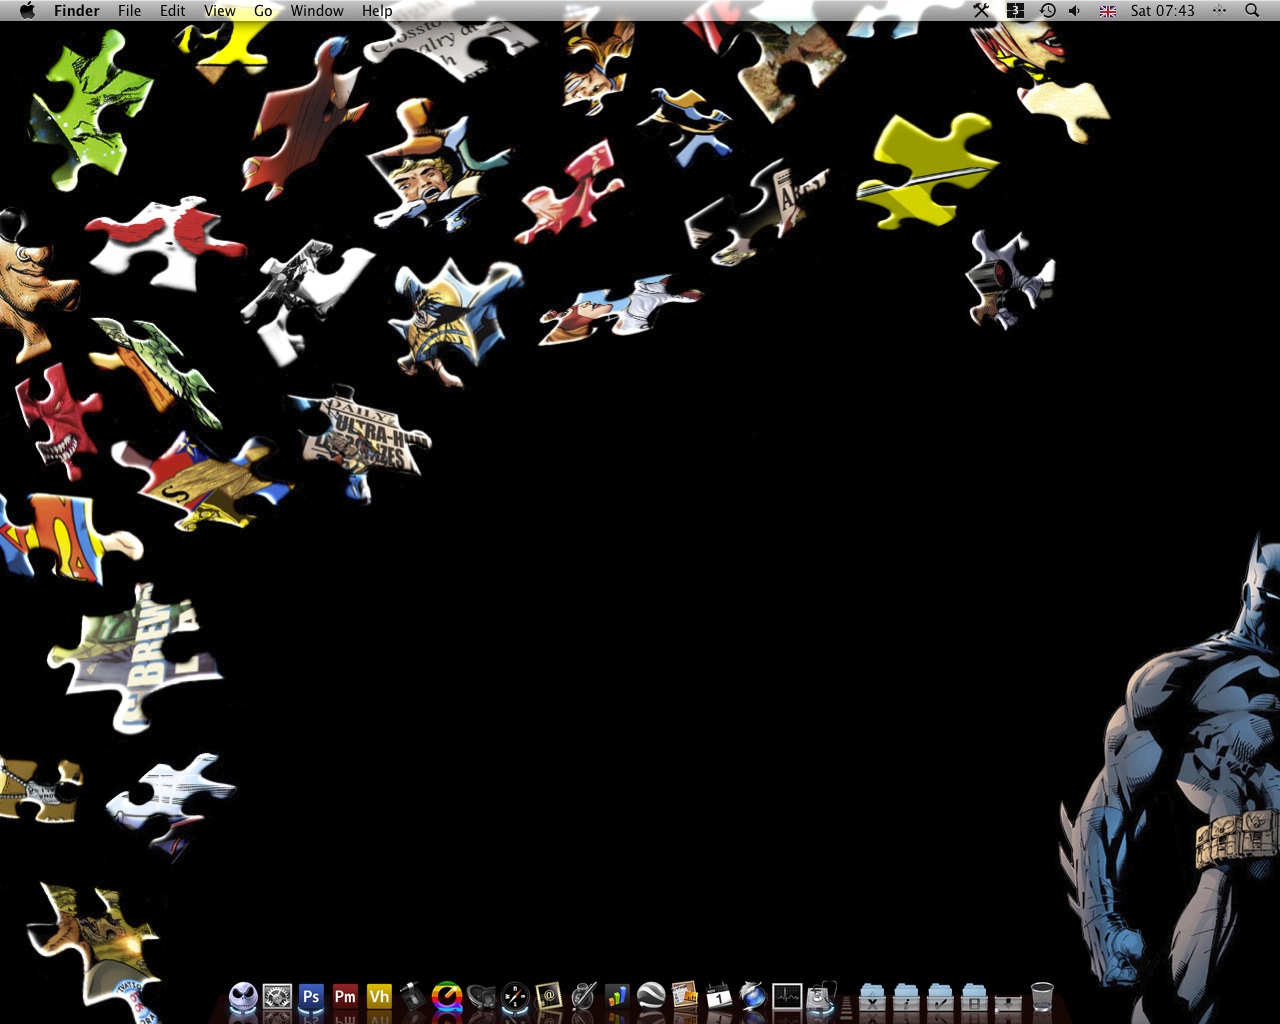1280x1024 pixels.
Task: Open Activity Monitor from the Dock
Action: pos(787,996)
